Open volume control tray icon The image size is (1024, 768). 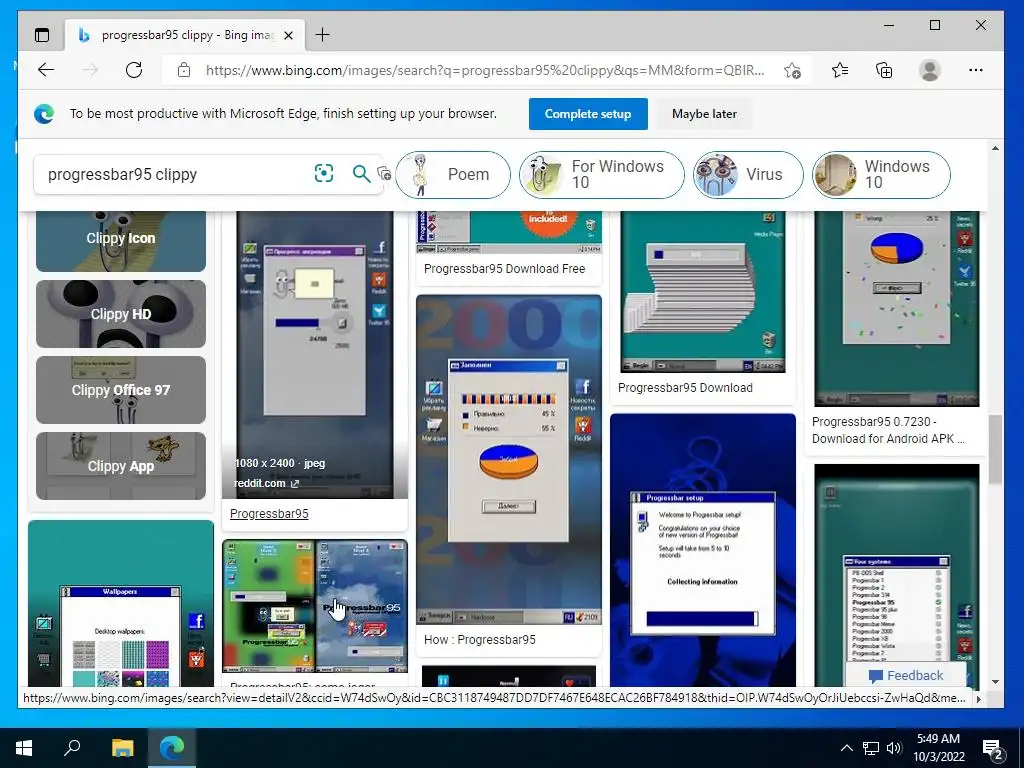895,748
